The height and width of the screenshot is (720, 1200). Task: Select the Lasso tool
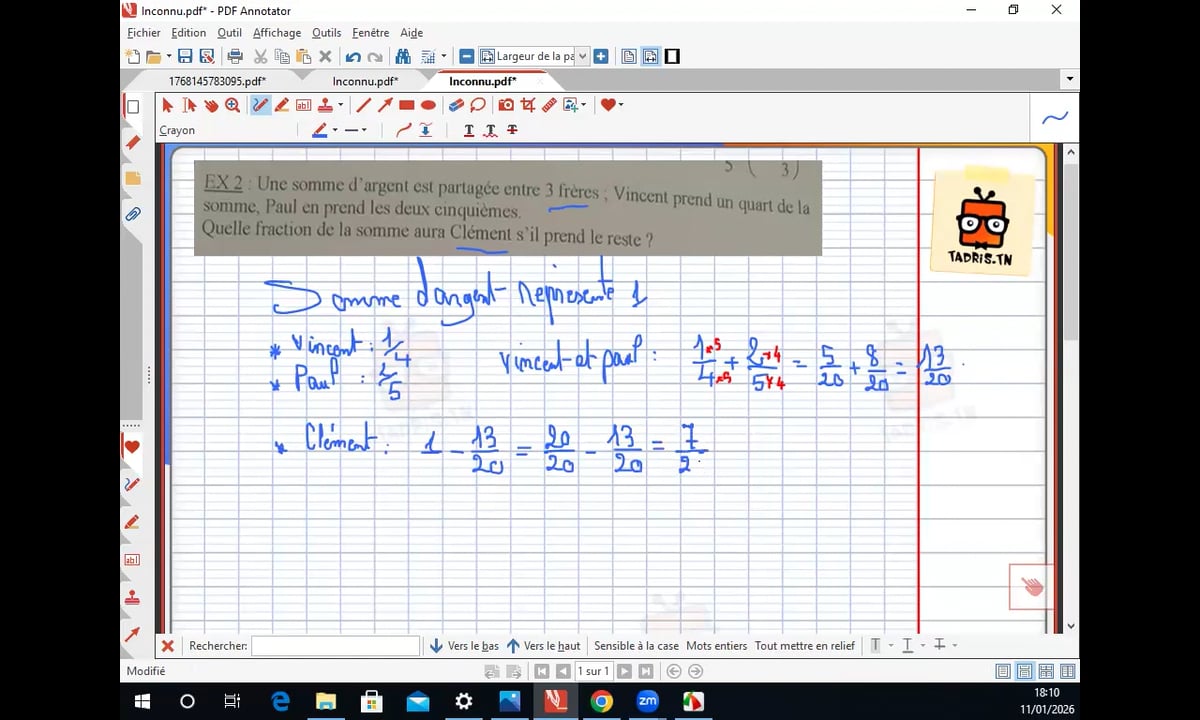[x=478, y=105]
